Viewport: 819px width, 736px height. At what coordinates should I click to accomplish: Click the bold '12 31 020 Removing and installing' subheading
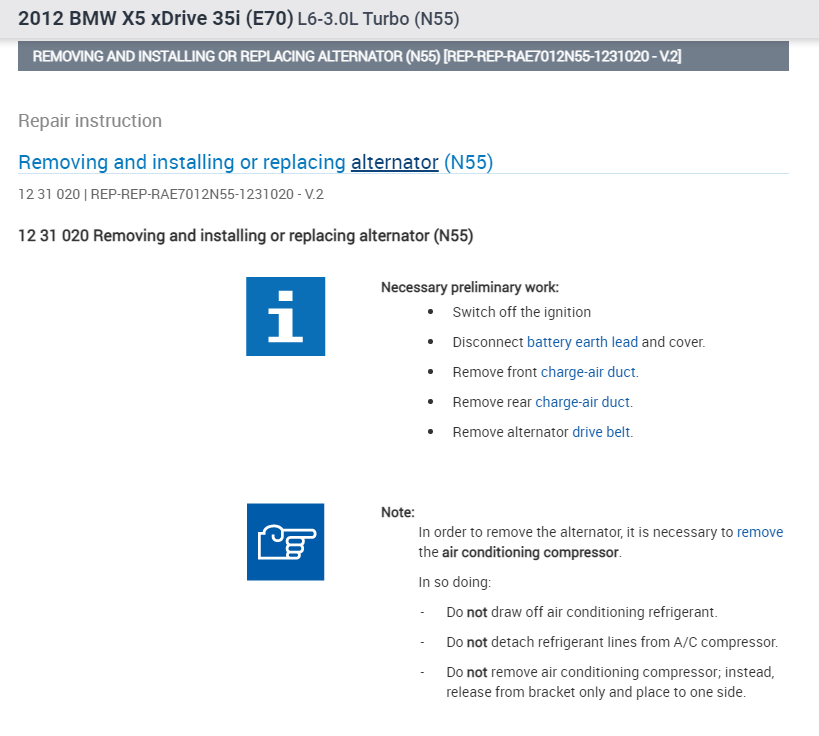[x=245, y=236]
